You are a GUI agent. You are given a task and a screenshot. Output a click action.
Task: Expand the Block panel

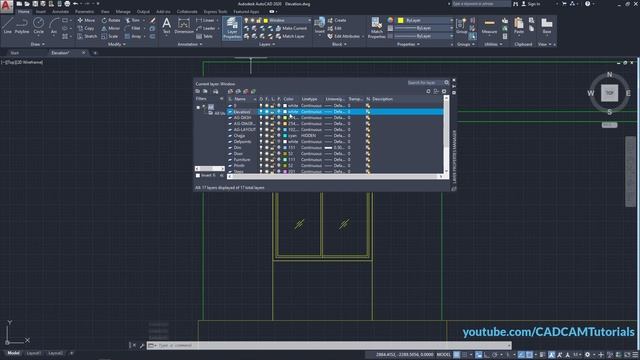[x=339, y=44]
